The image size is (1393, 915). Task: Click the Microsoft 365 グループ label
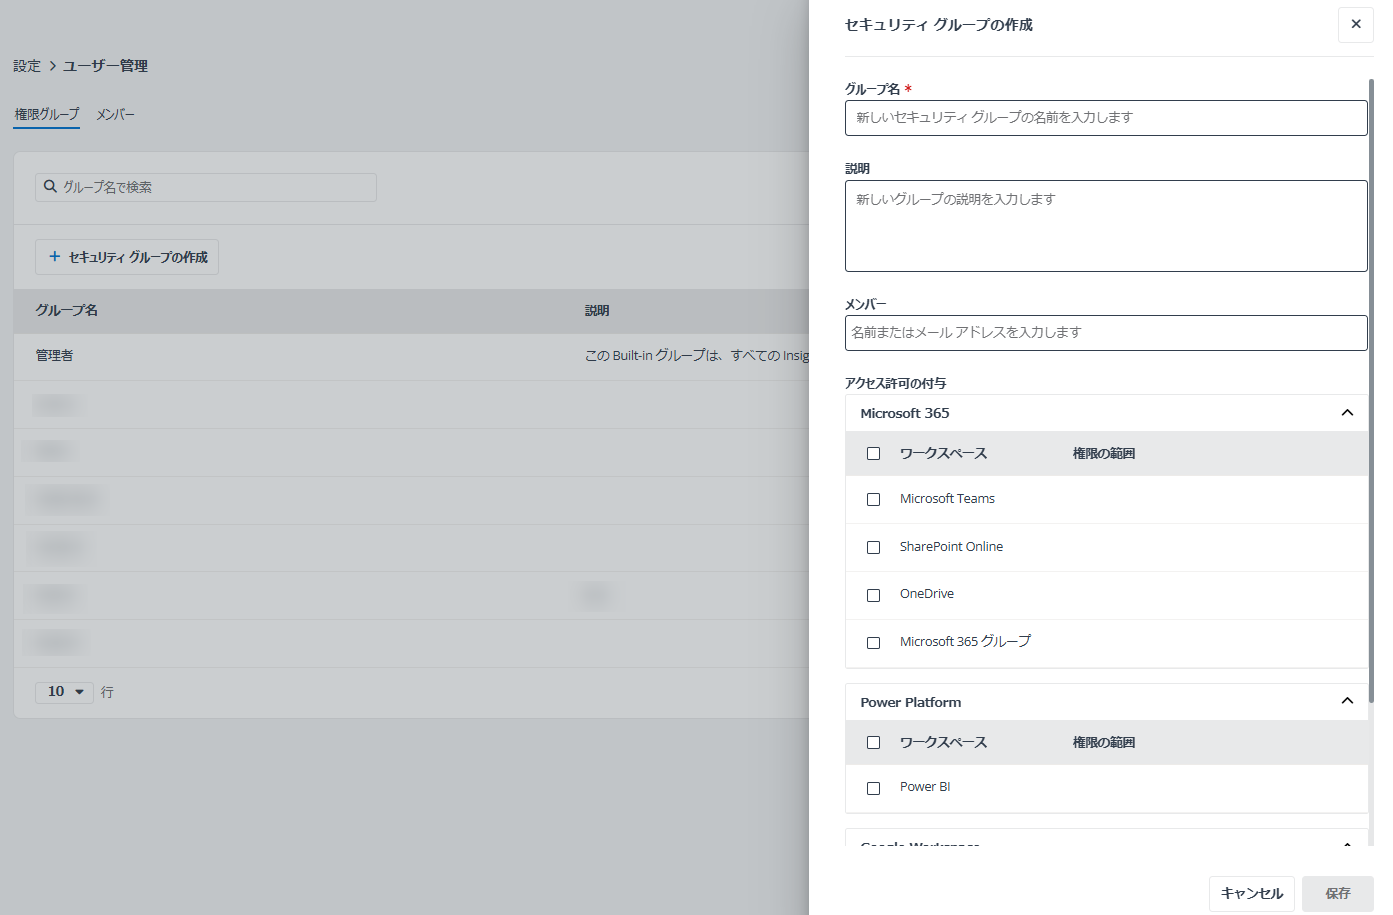pyautogui.click(x=965, y=642)
